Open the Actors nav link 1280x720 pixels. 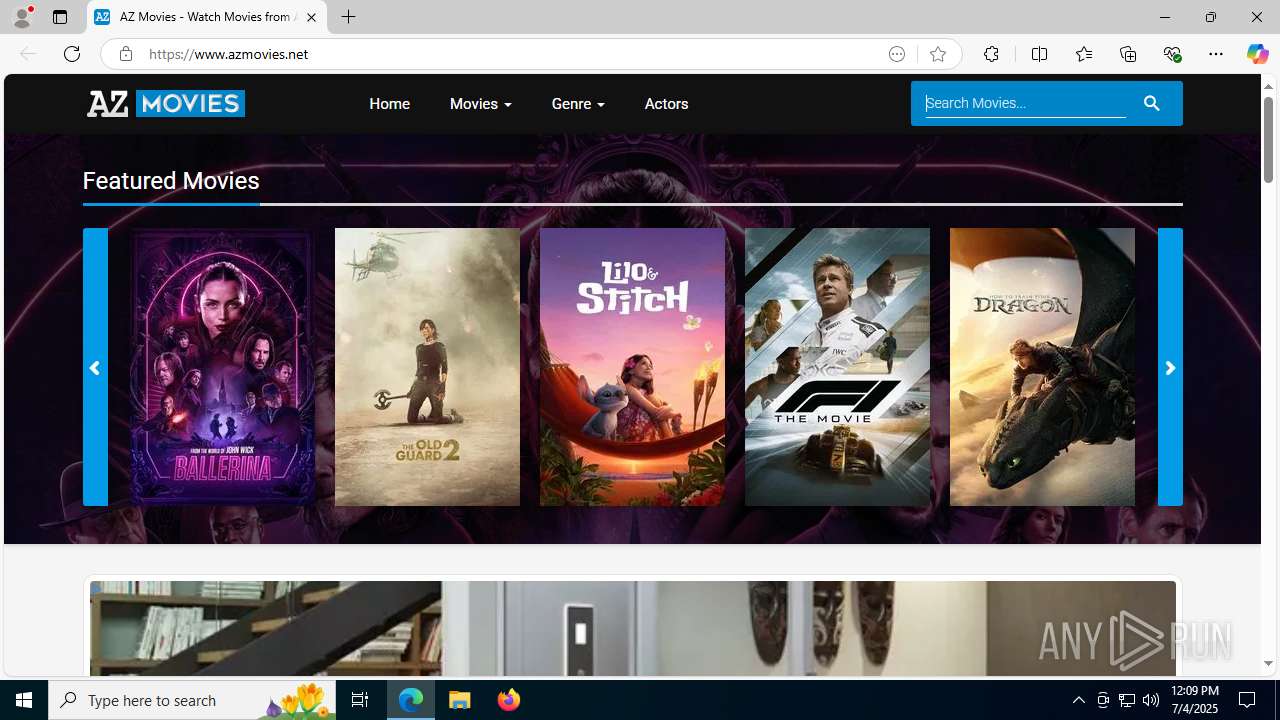click(x=666, y=104)
